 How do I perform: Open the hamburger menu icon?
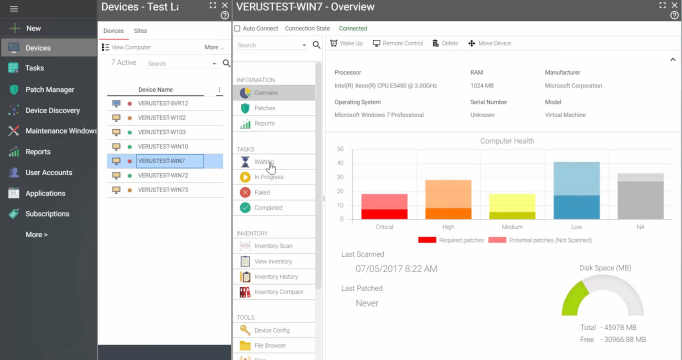(14, 9)
